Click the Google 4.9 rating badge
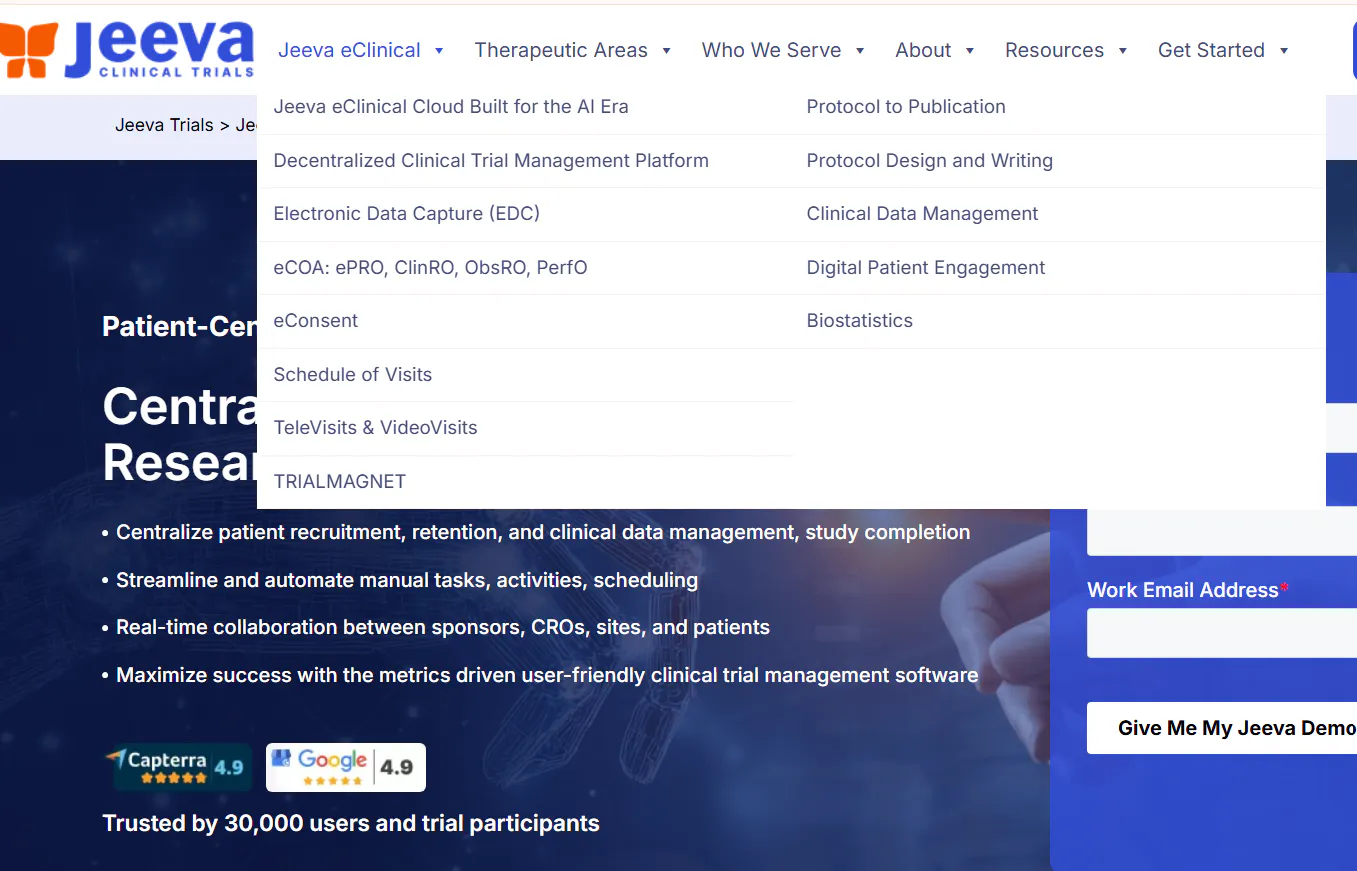This screenshot has height=871, width=1357. (x=346, y=767)
